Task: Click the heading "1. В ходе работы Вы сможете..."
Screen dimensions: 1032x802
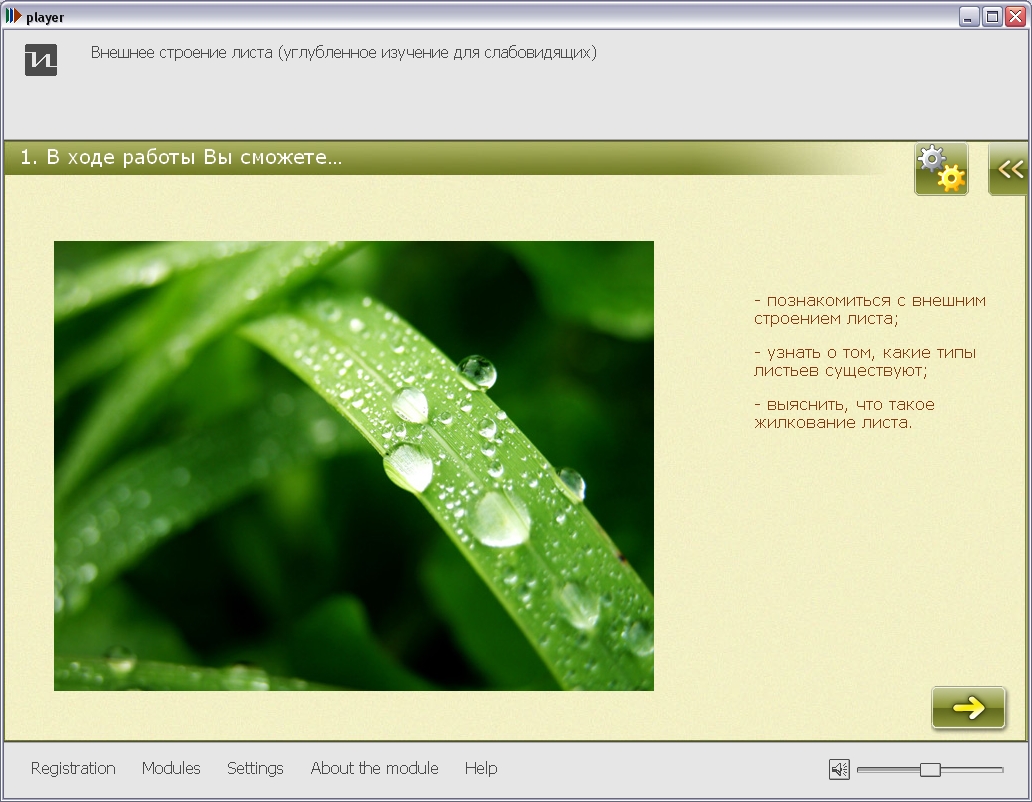Action: 181,158
